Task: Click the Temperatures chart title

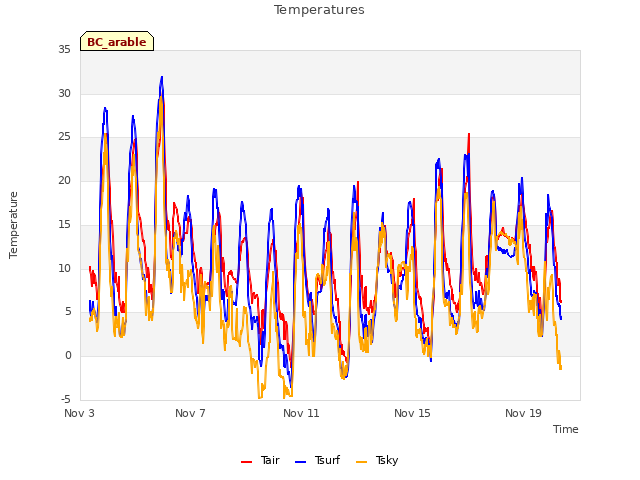Action: (319, 10)
